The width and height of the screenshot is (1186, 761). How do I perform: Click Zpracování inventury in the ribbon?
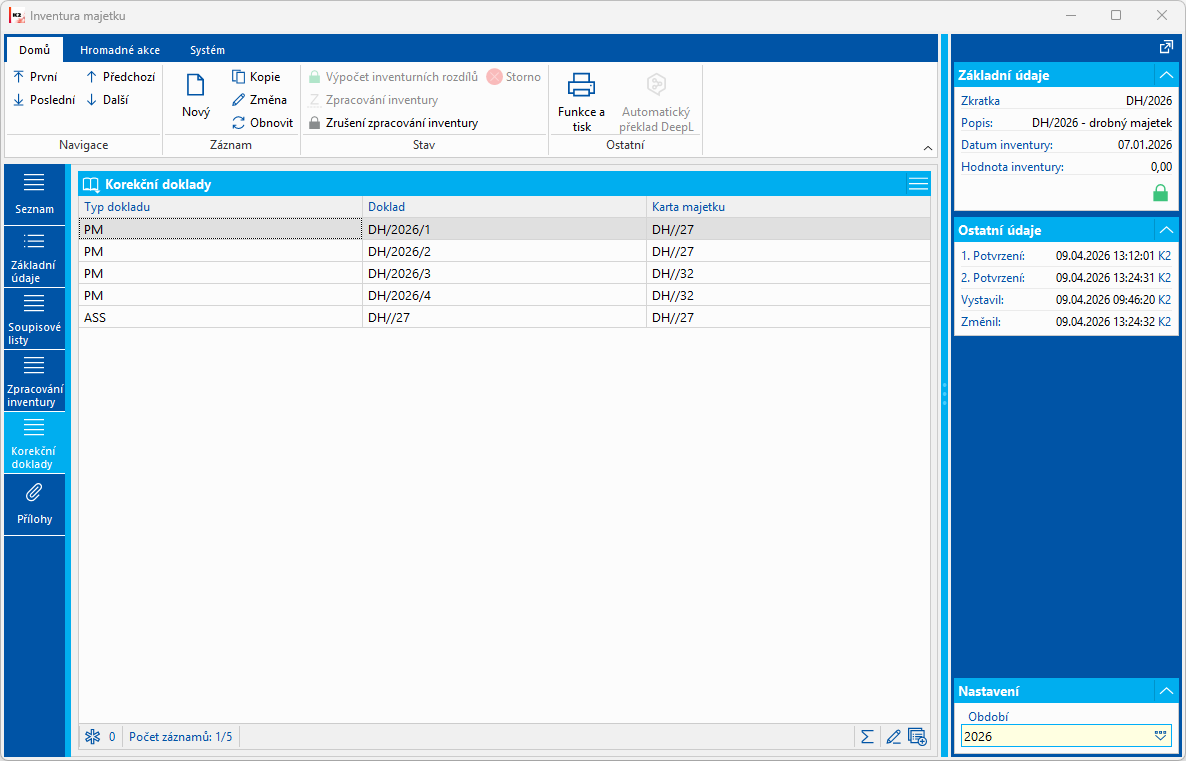click(374, 100)
